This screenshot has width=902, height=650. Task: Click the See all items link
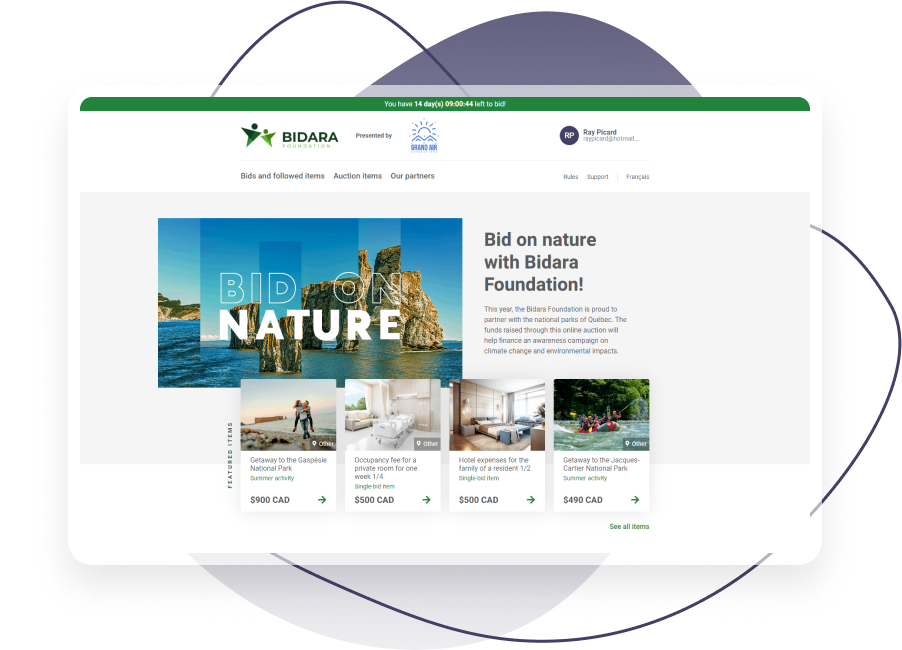click(629, 526)
